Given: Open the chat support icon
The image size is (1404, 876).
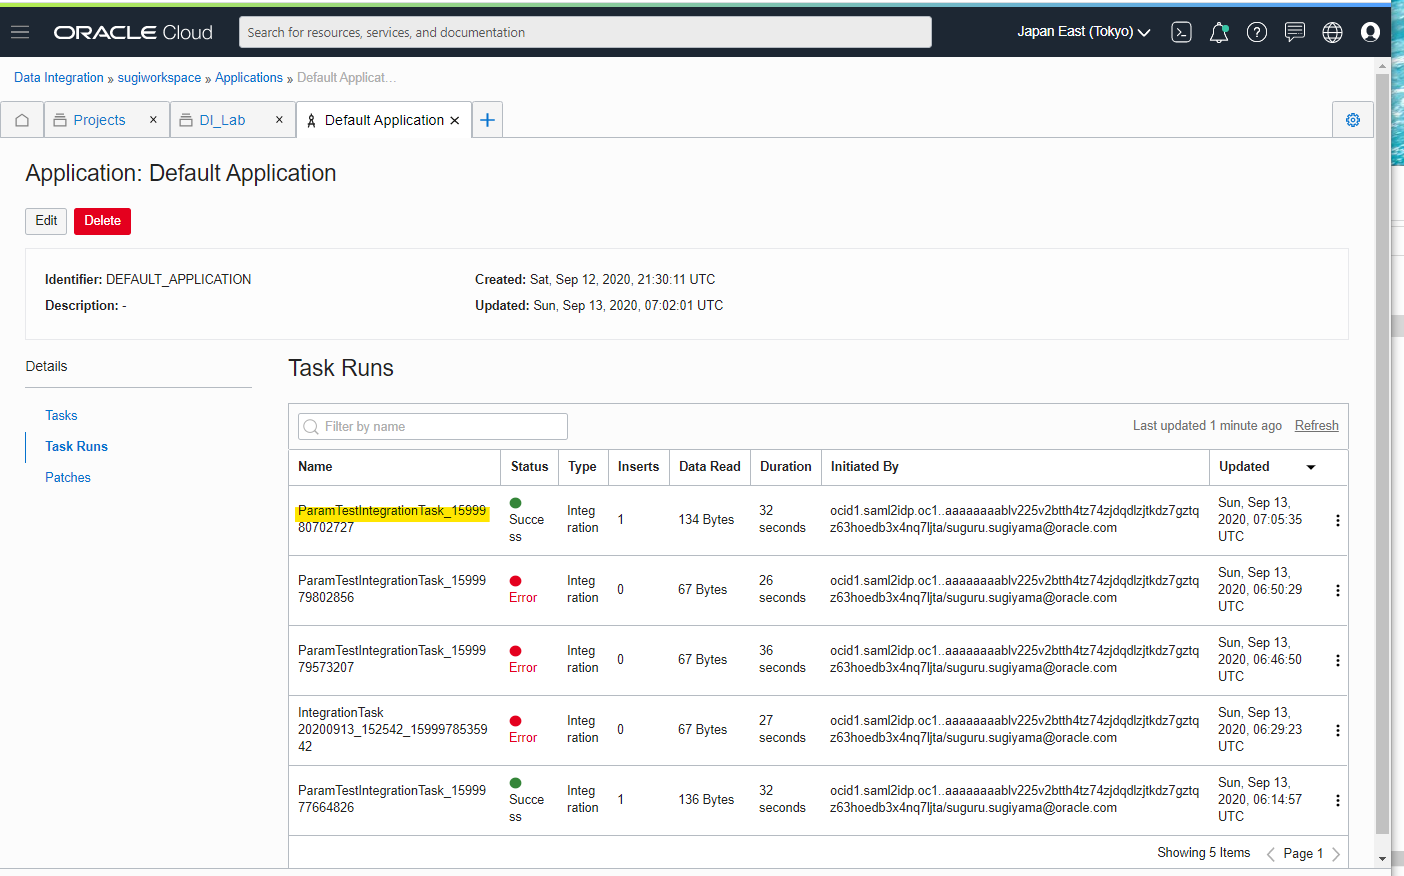Looking at the screenshot, I should (1295, 32).
